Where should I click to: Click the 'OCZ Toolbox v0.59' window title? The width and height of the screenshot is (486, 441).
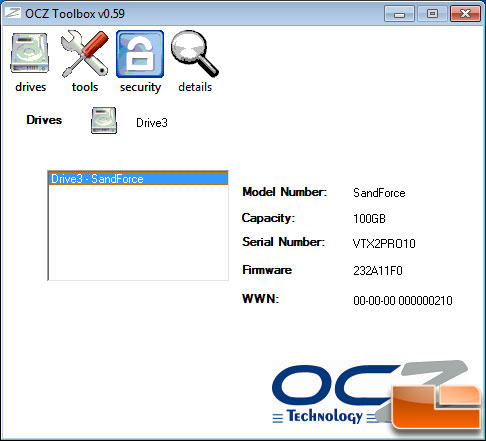tap(75, 14)
